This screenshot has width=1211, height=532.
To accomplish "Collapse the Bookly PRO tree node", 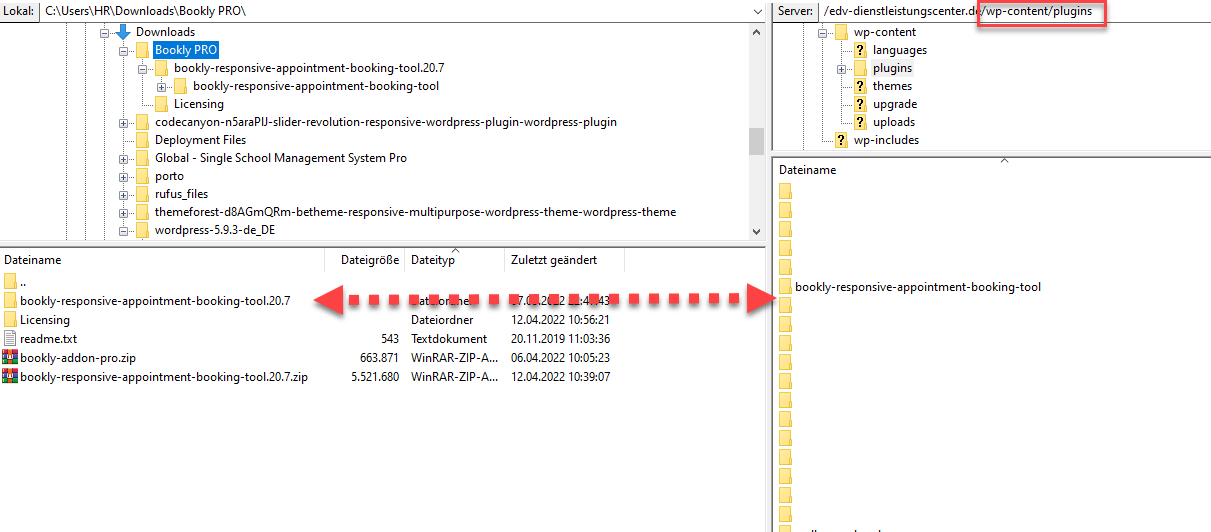I will 124,50.
